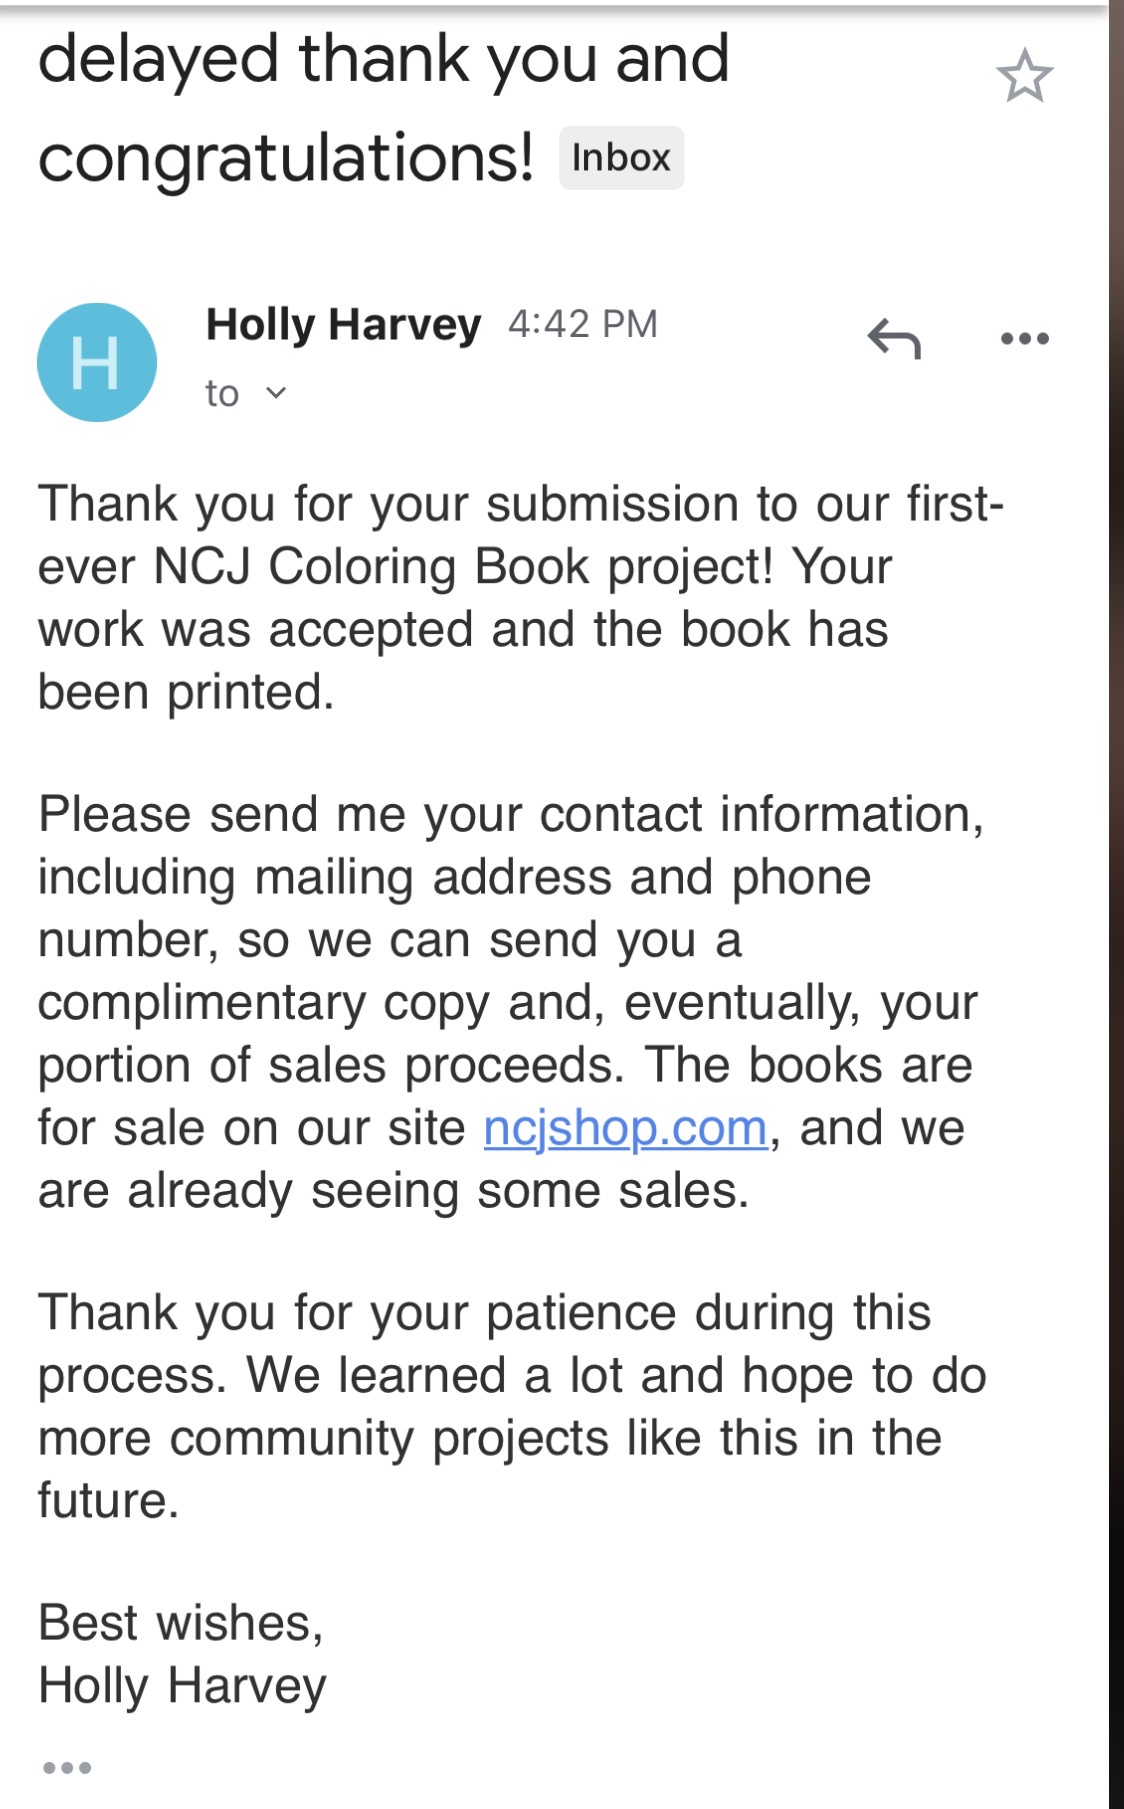
Task: Expand recipient details chevron next to "to"
Action: [276, 393]
